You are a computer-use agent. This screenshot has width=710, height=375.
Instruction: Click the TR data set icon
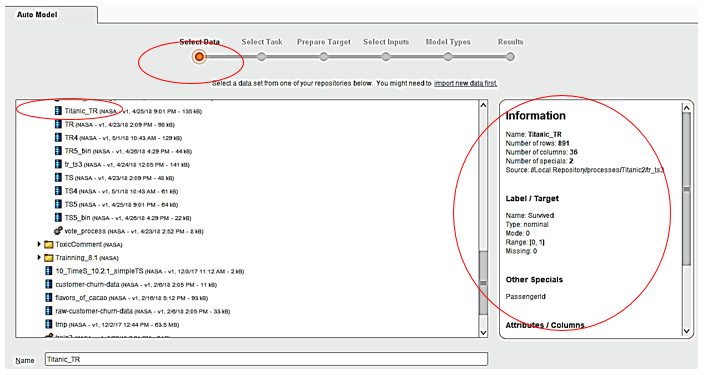pos(58,124)
